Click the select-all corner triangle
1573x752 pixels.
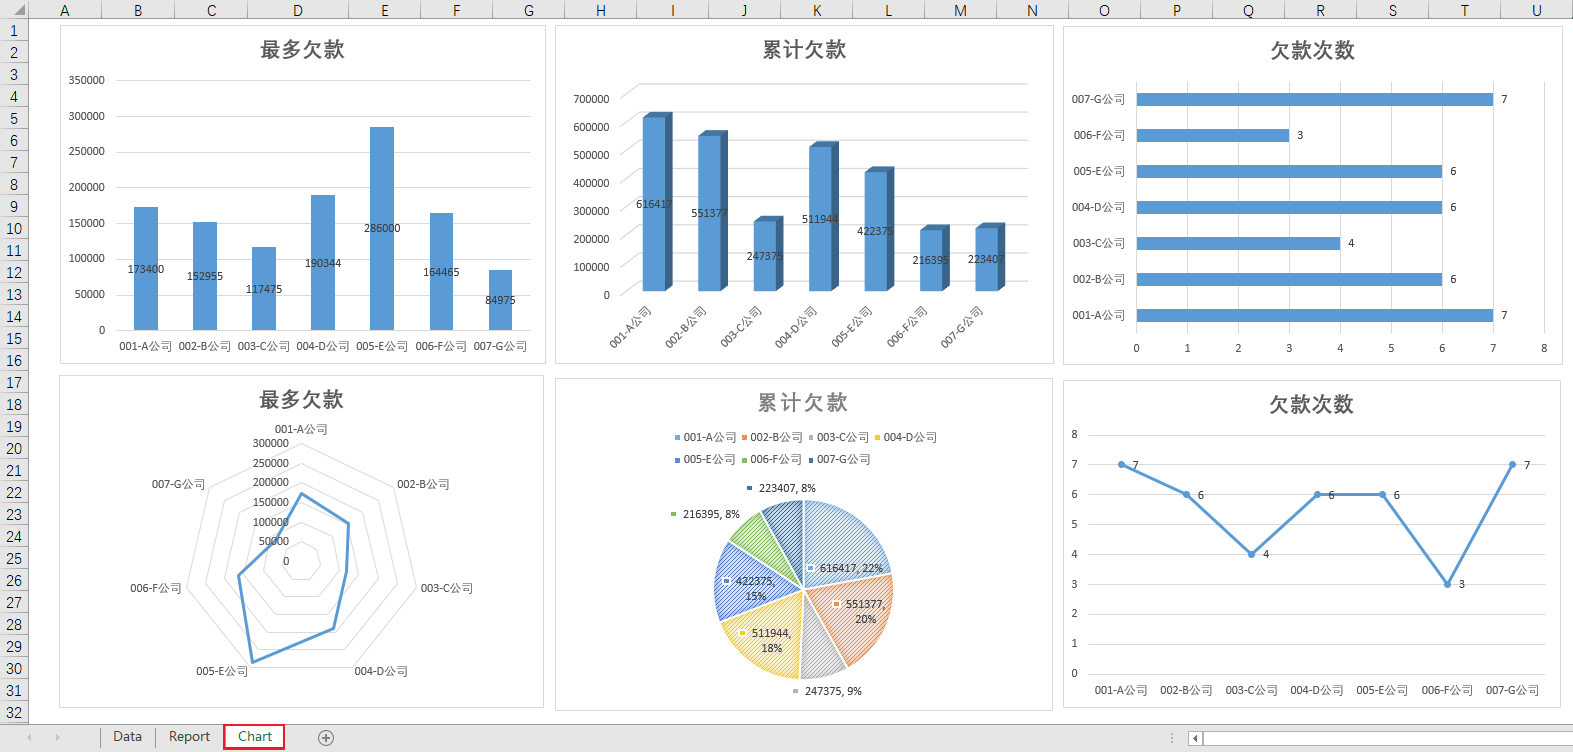tap(14, 10)
